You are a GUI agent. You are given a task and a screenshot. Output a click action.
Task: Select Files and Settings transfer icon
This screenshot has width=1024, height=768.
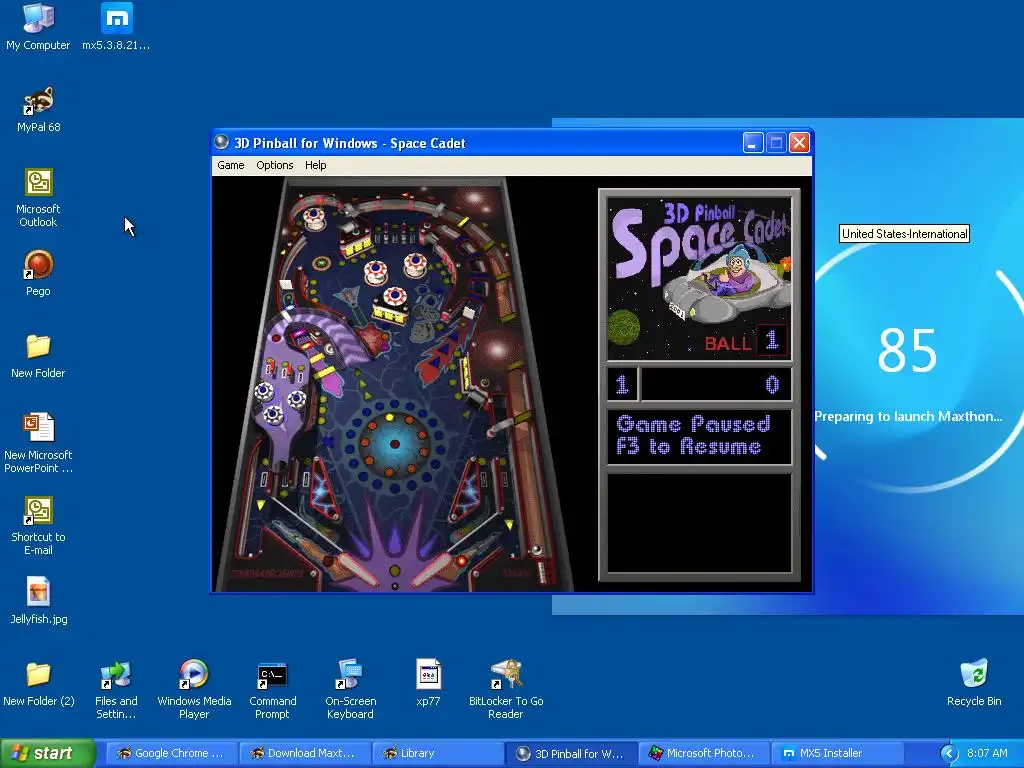click(116, 690)
